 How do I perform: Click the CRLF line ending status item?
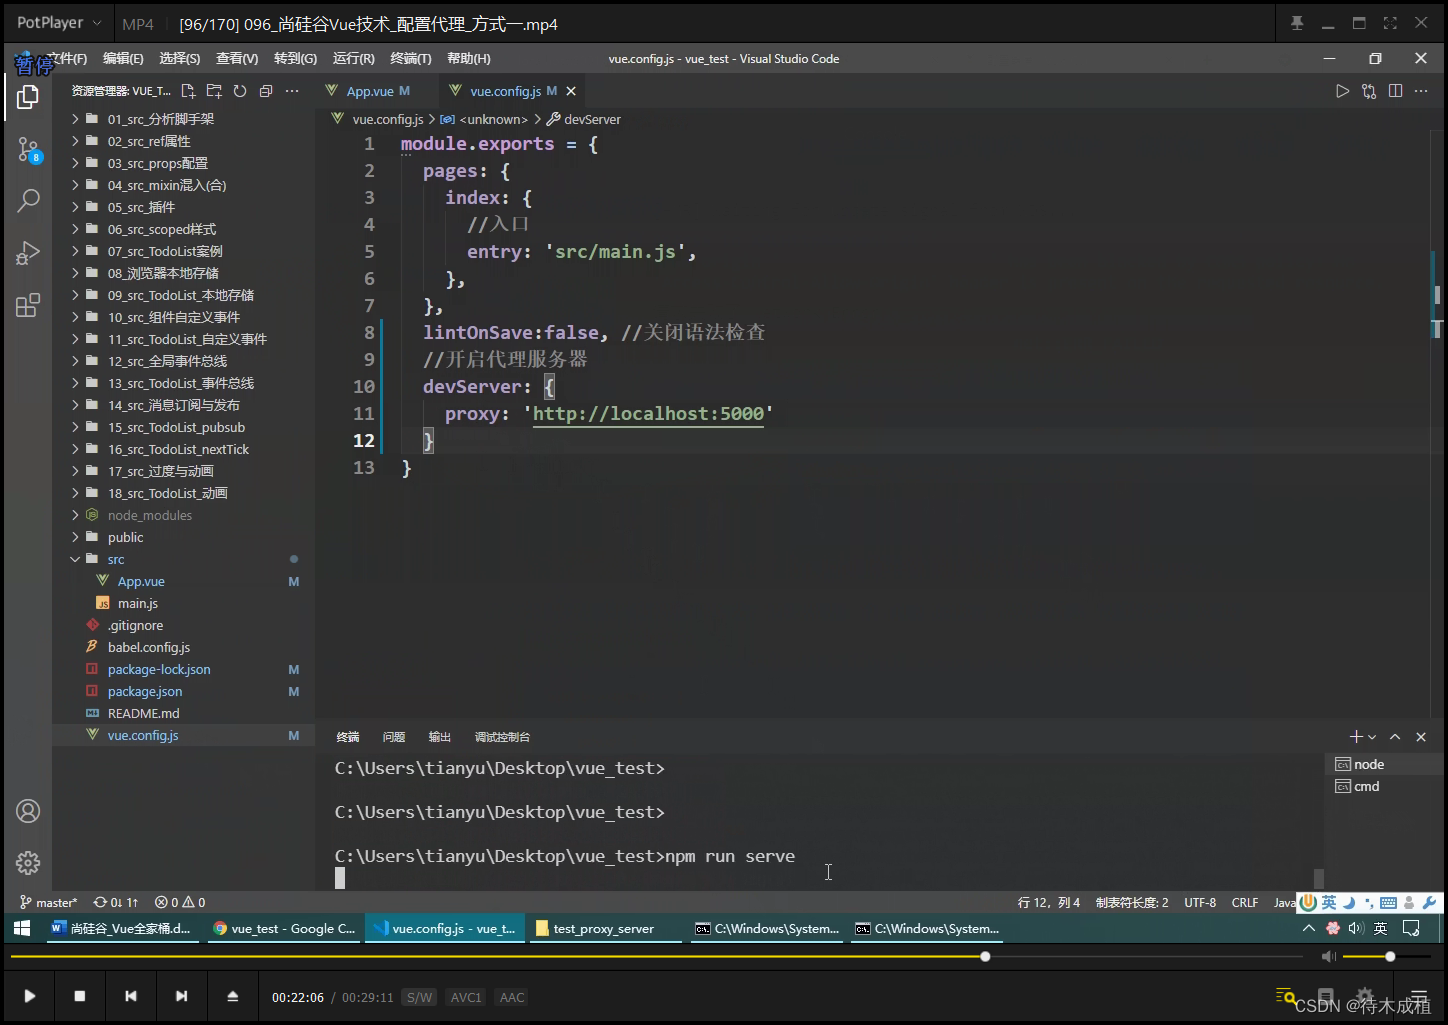1245,902
